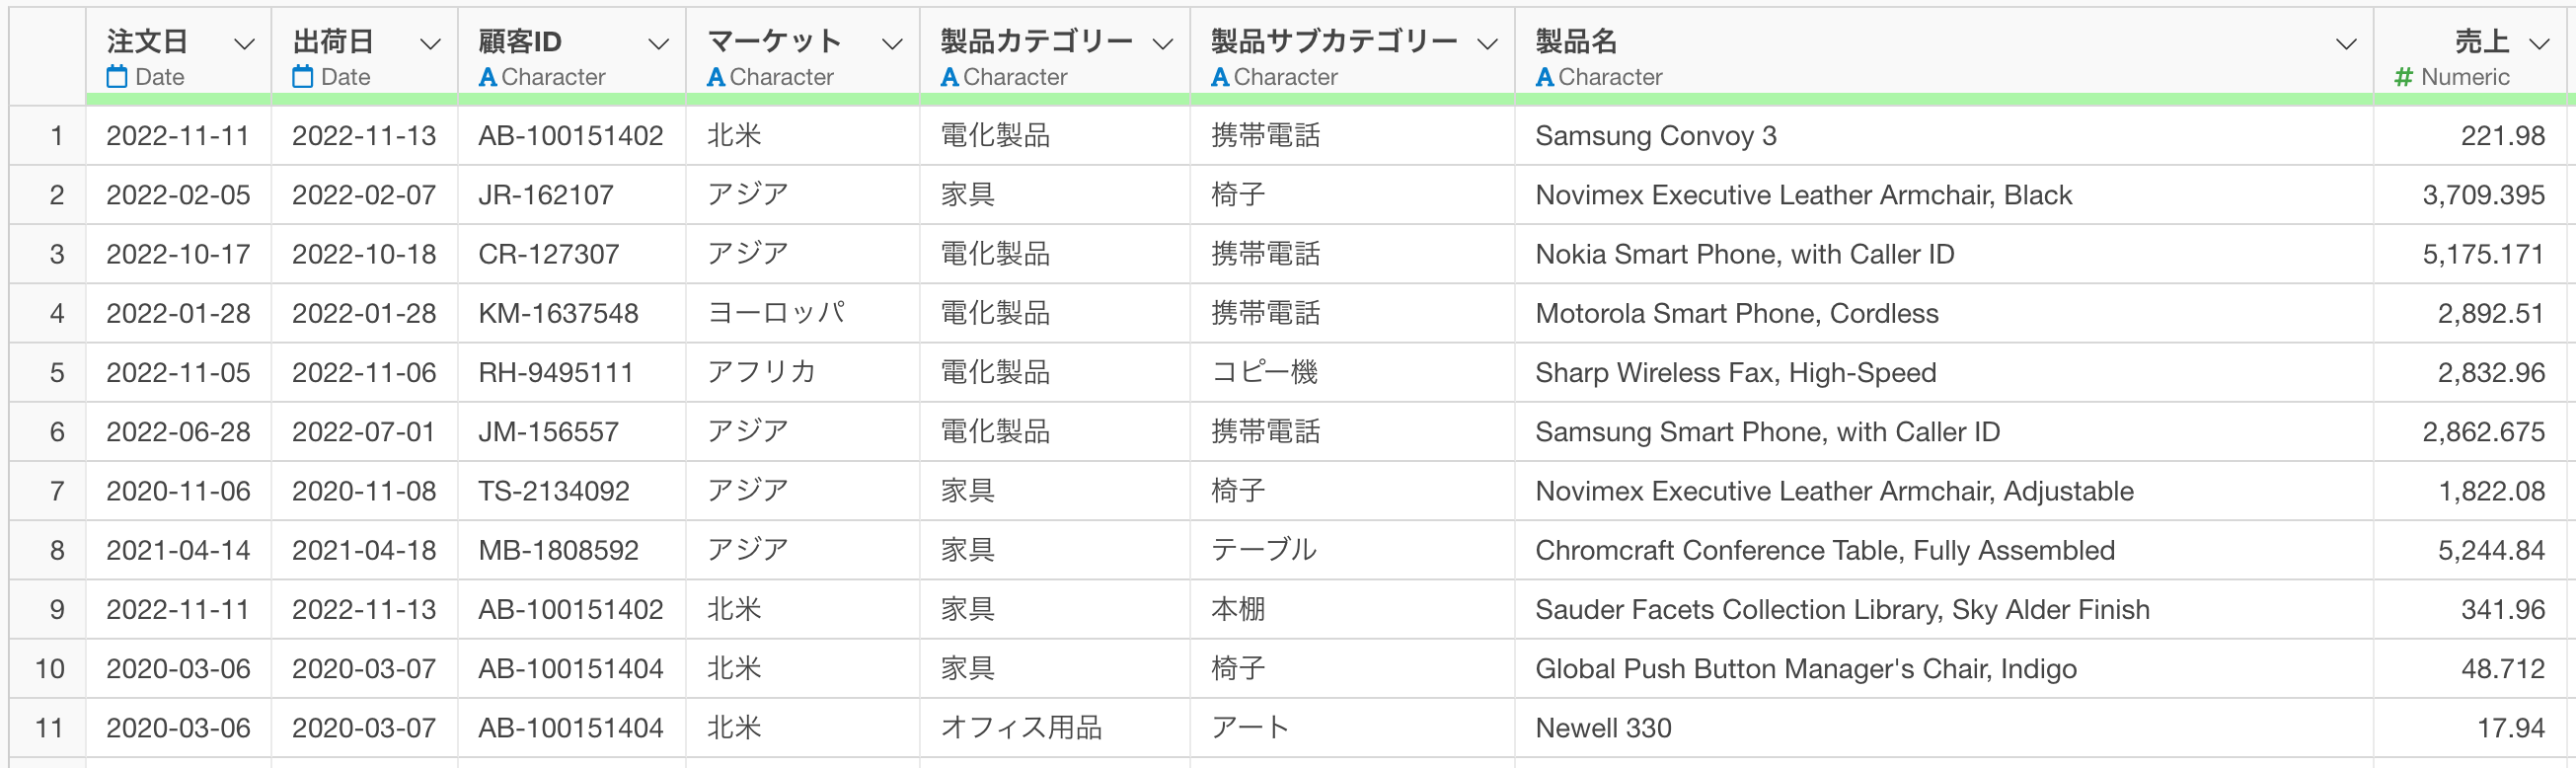
Task: Expand the 顧客ID column menu arrow
Action: pos(658,44)
